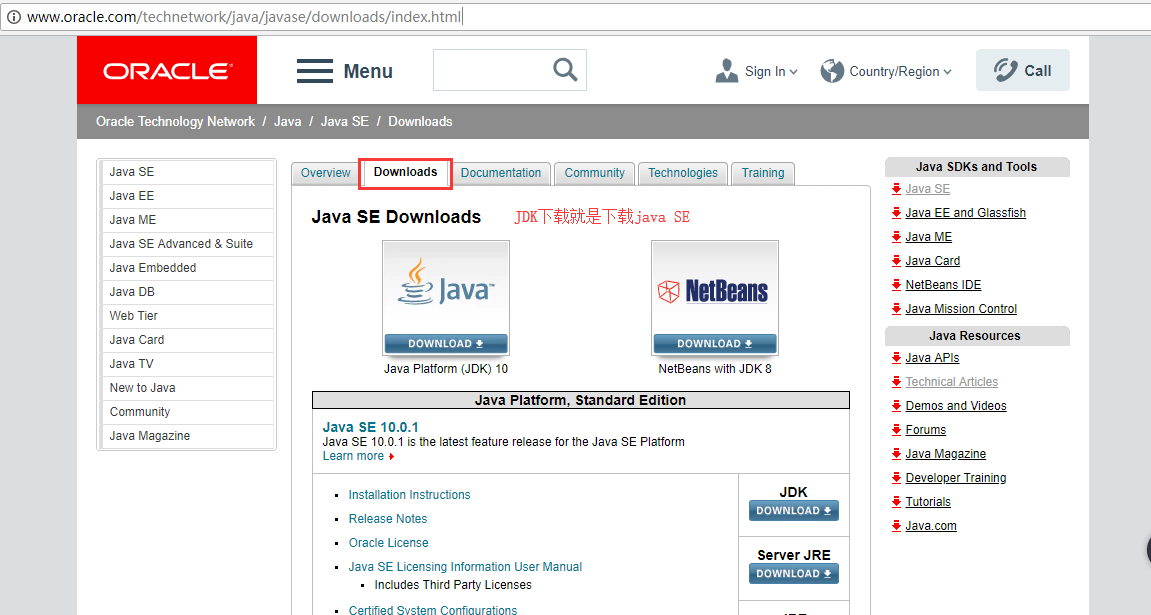Open the Training tab
This screenshot has height=615, width=1151.
763,173
